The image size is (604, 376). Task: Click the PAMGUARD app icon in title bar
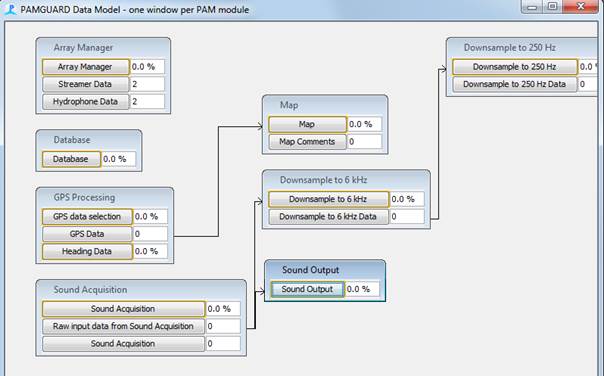(x=10, y=9)
